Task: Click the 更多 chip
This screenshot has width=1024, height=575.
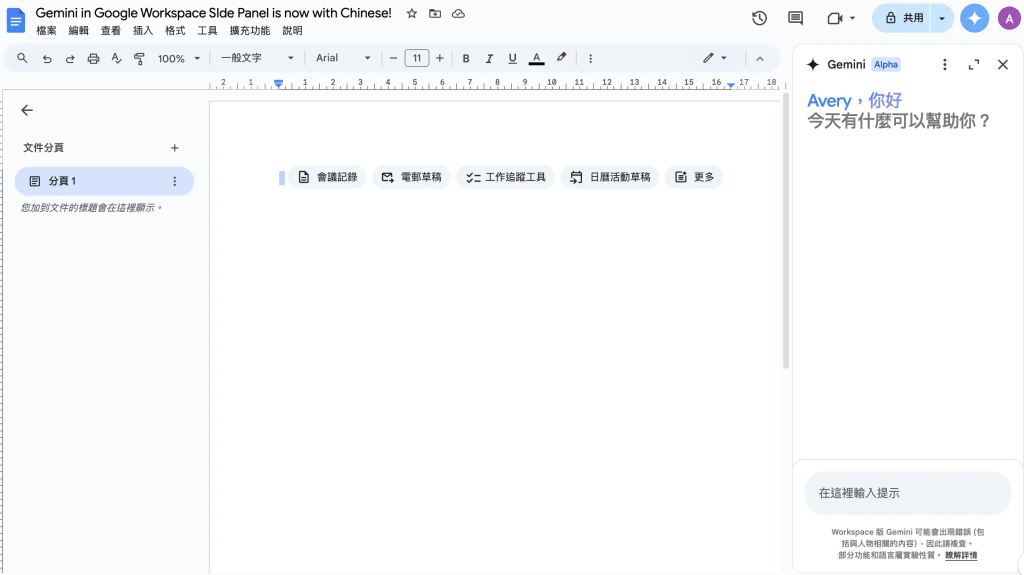Action: (x=694, y=177)
